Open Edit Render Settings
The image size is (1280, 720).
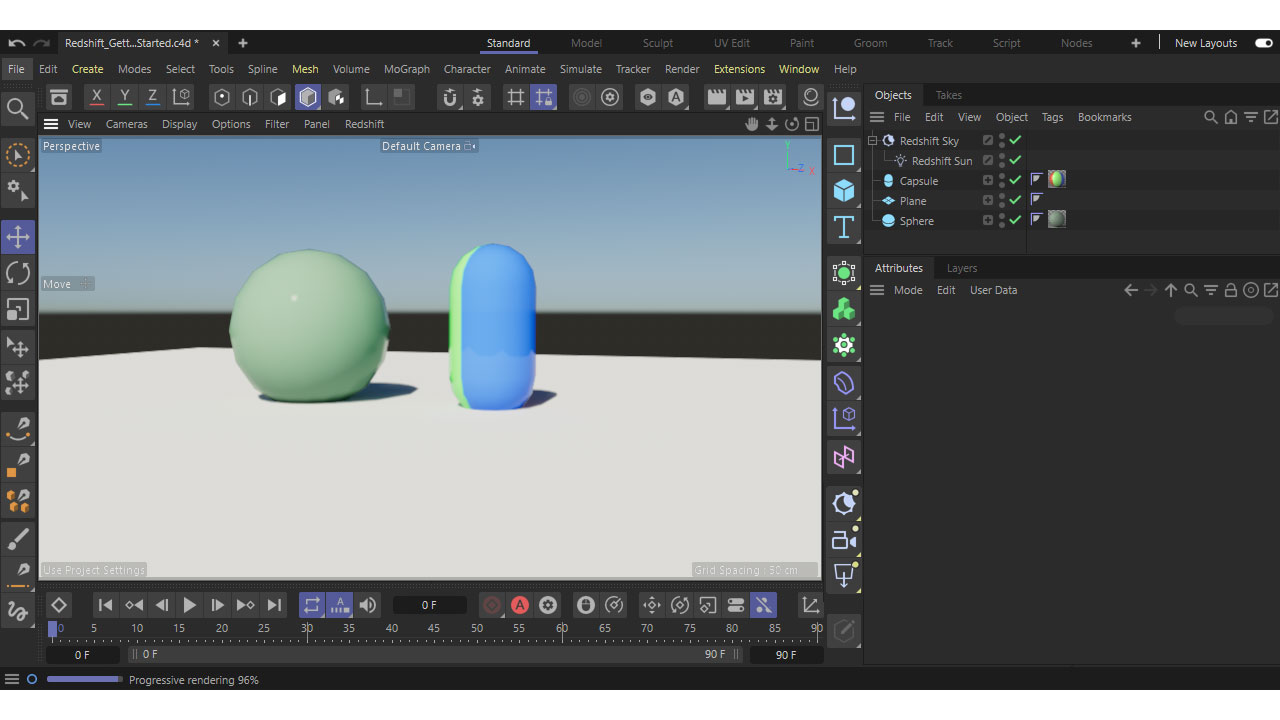point(772,97)
